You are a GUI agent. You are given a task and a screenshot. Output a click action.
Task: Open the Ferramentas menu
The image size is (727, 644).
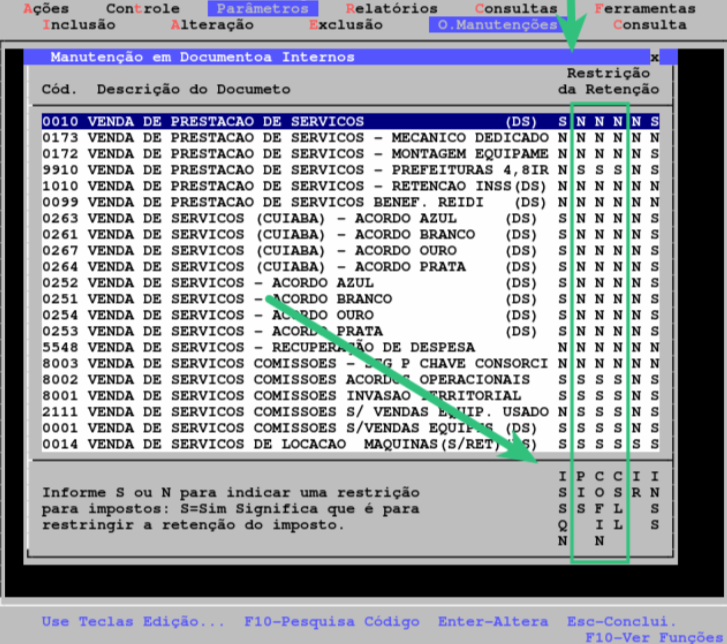(x=645, y=9)
